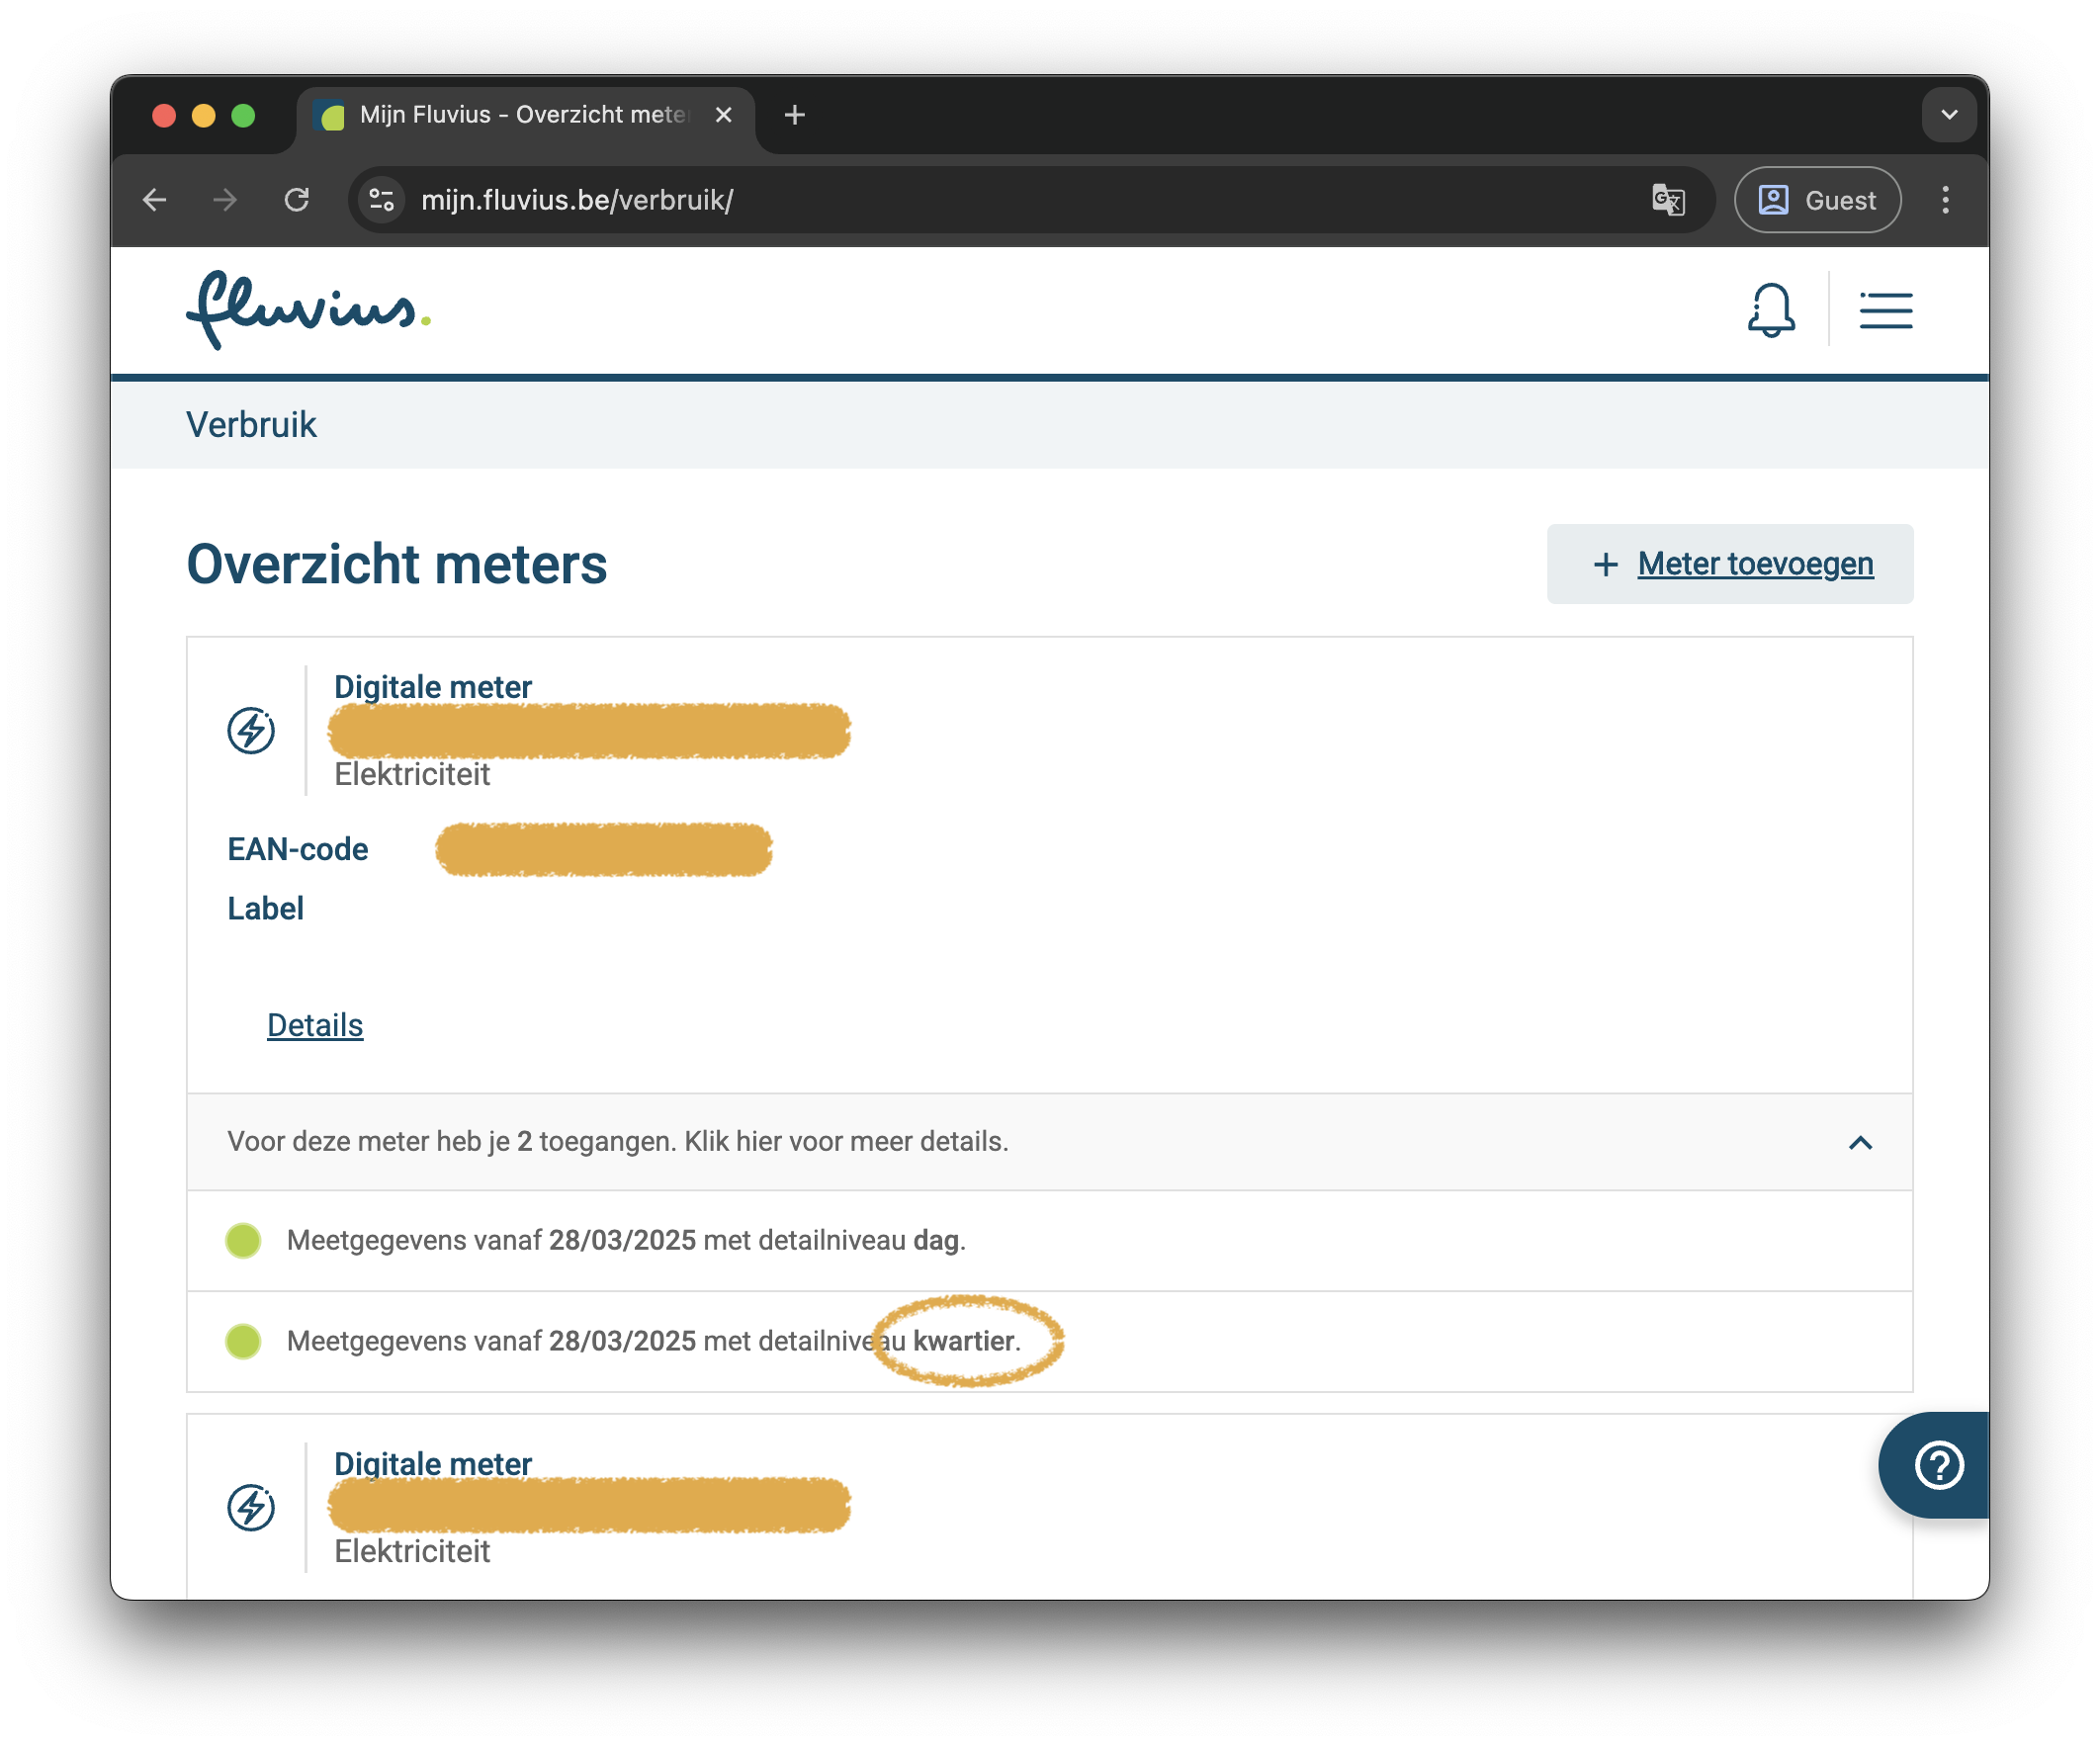Screen dimensions: 2100x1746
Task: Click the Verbruik breadcrumb
Action: coord(251,425)
